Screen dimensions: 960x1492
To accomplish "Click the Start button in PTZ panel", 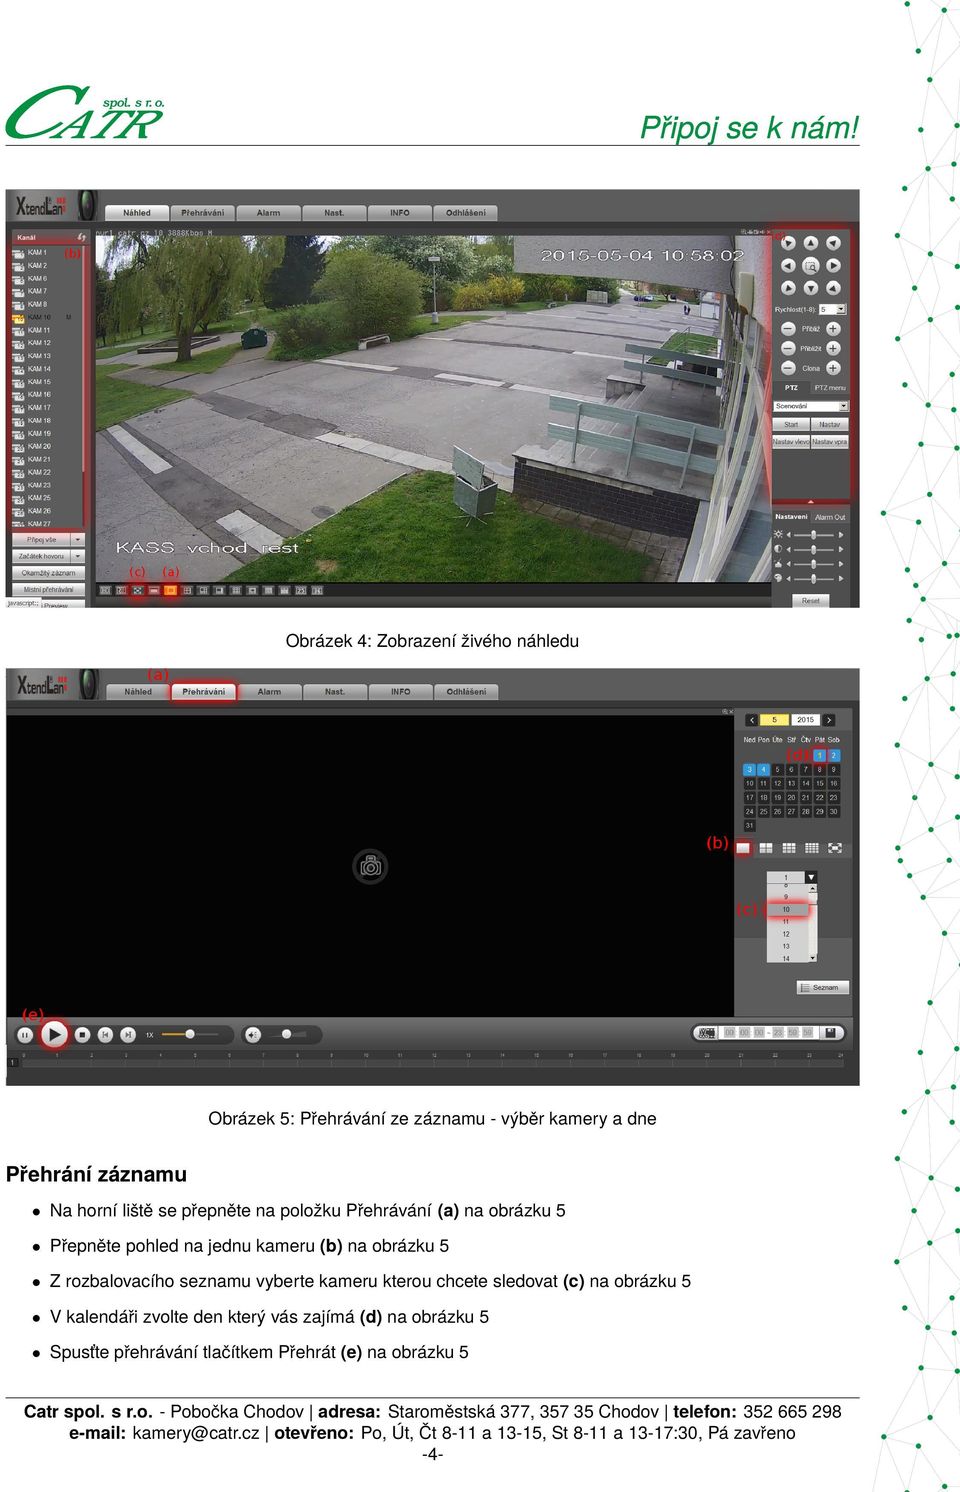I will (x=791, y=425).
